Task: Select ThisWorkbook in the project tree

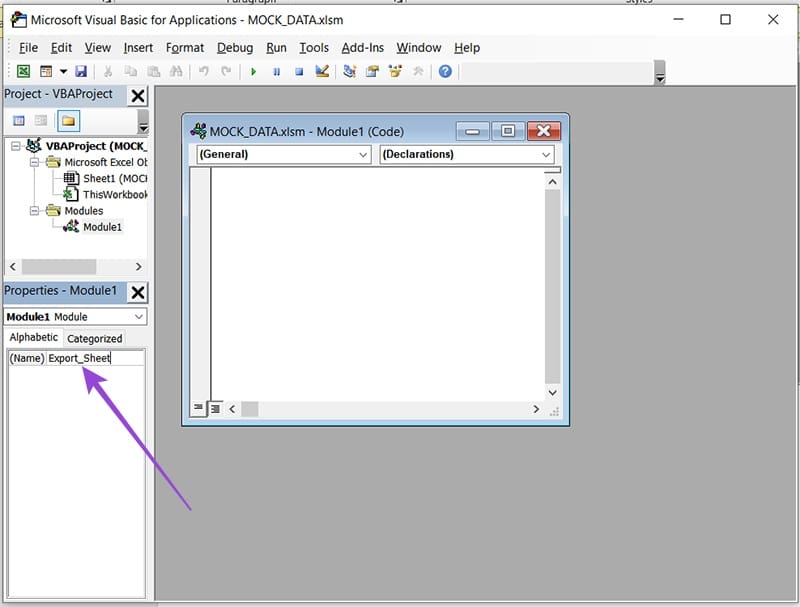Action: pyautogui.click(x=114, y=195)
